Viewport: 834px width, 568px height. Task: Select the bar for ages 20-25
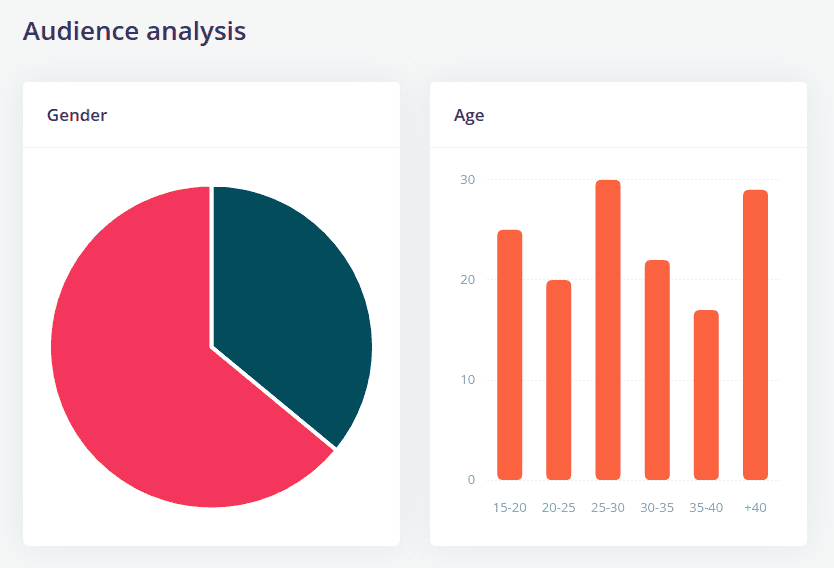pyautogui.click(x=559, y=380)
